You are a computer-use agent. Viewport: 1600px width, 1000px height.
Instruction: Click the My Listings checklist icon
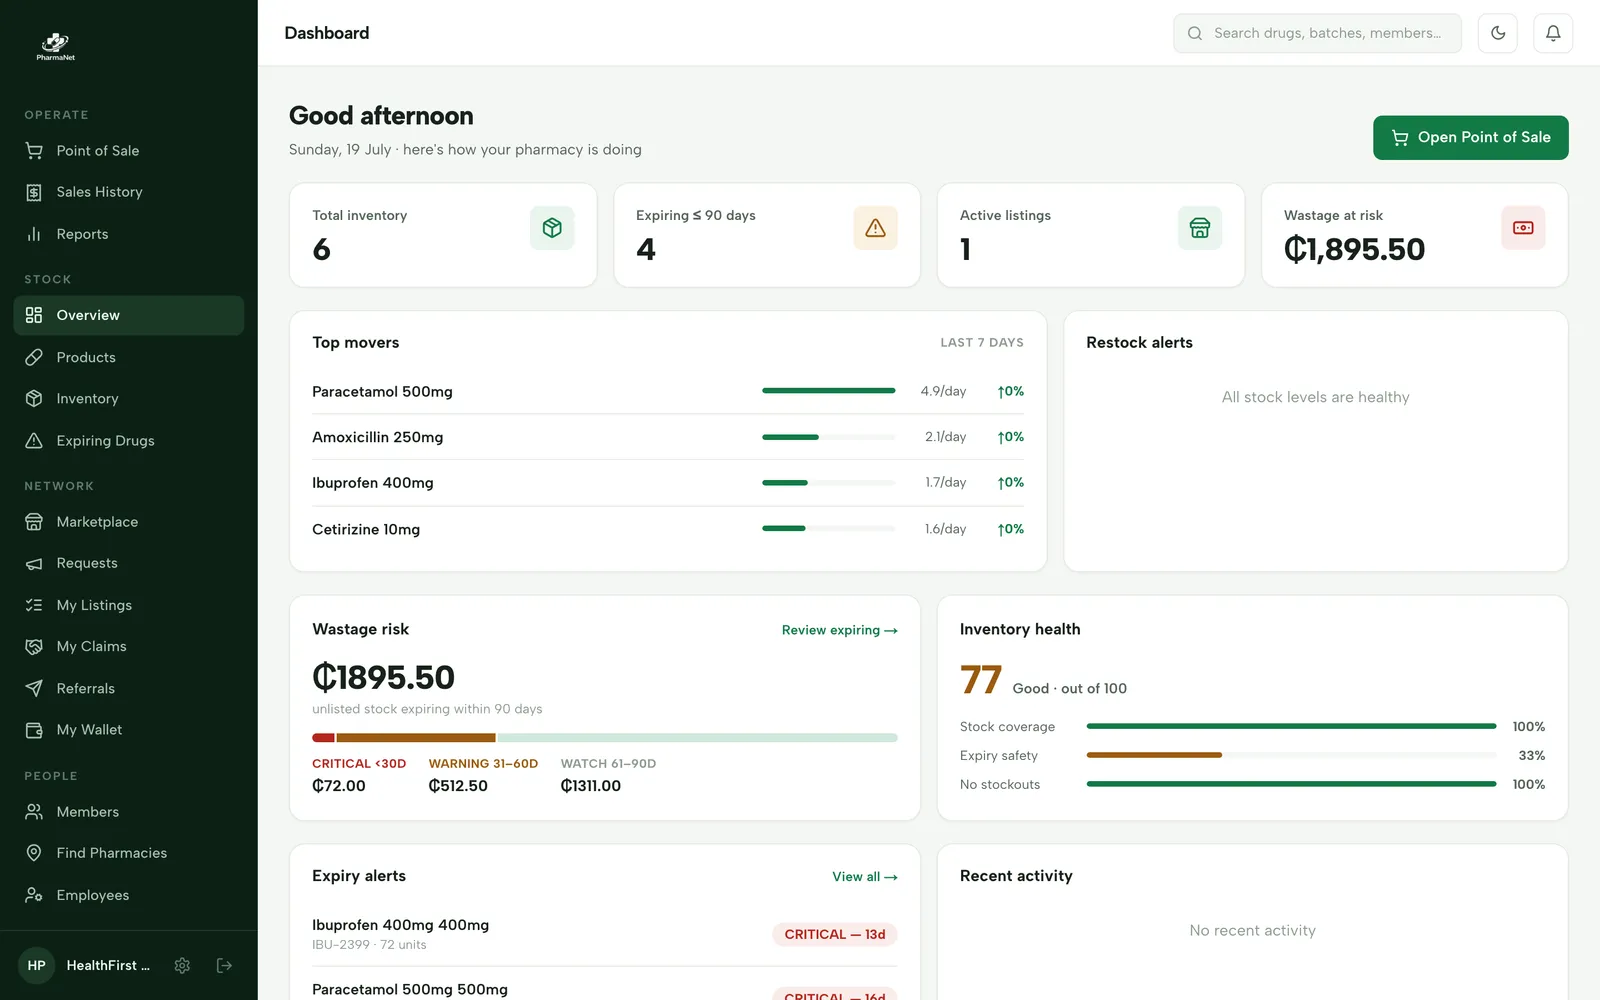tap(34, 605)
